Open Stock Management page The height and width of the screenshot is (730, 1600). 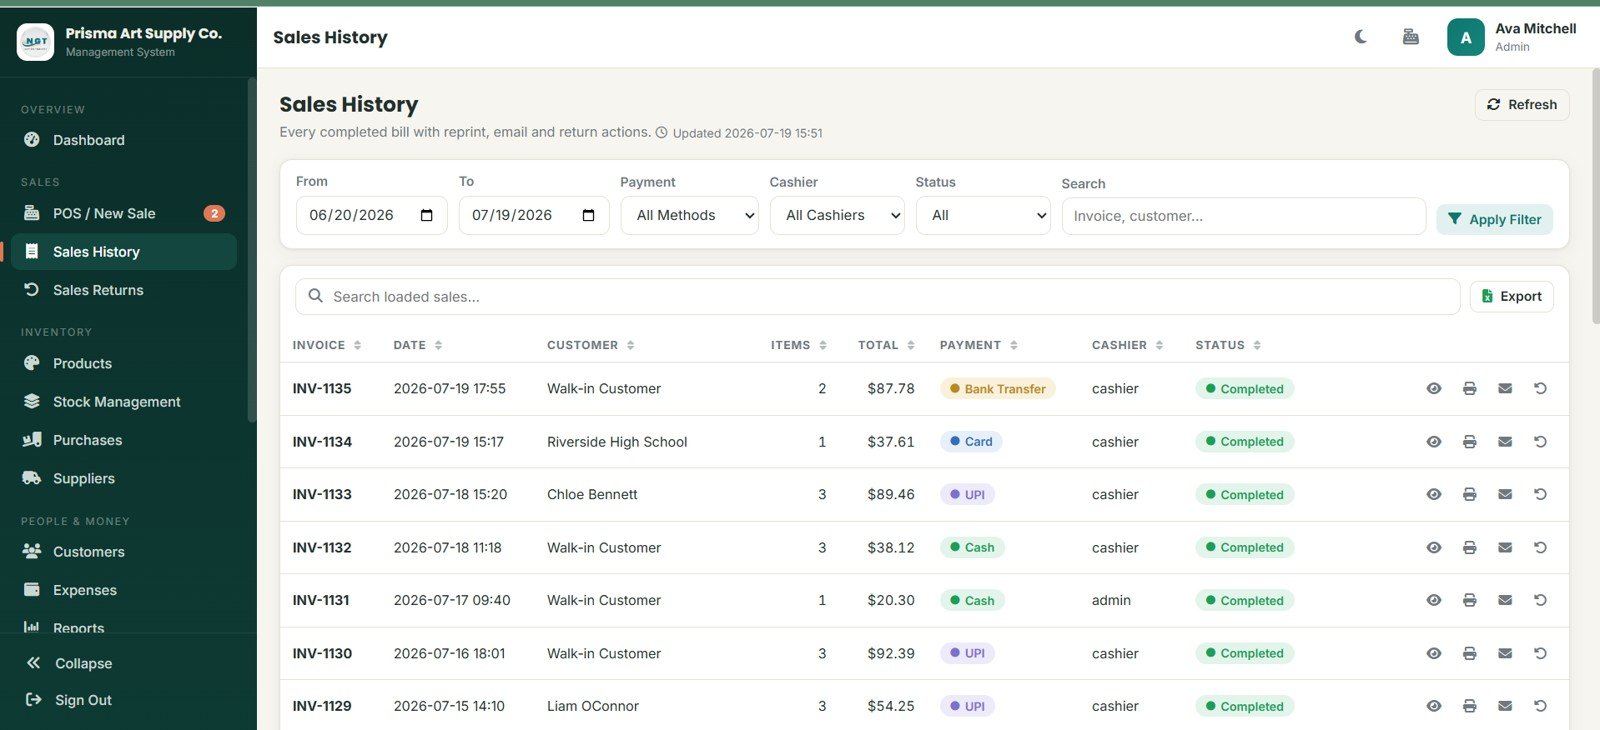(124, 402)
